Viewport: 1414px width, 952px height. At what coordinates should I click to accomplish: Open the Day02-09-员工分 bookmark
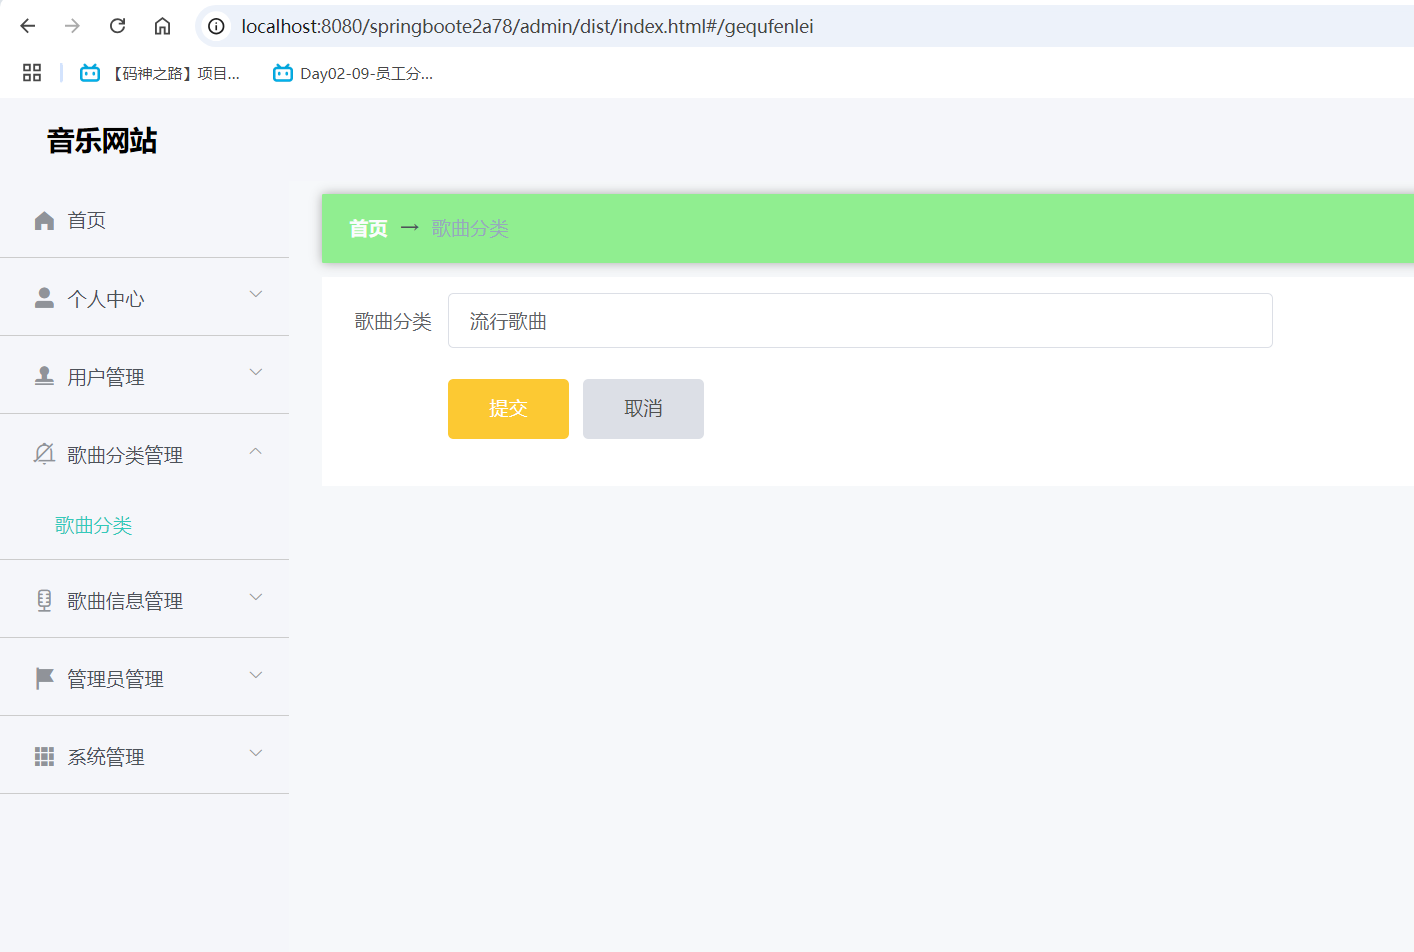[353, 73]
